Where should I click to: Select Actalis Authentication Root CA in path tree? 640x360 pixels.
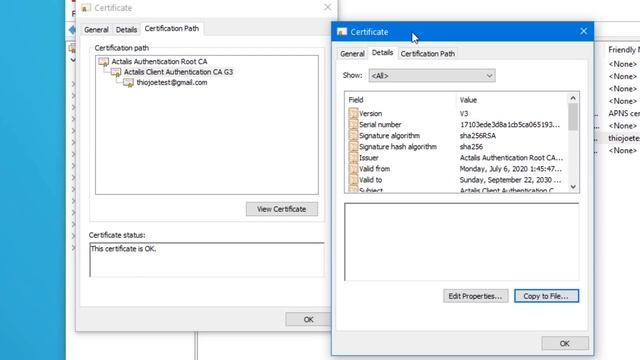pyautogui.click(x=159, y=62)
